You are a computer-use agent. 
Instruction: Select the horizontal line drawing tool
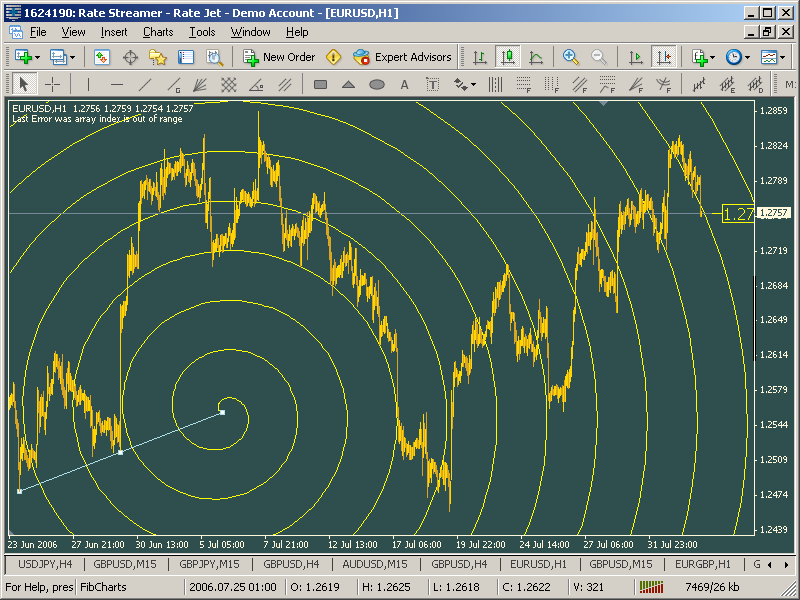pos(117,84)
